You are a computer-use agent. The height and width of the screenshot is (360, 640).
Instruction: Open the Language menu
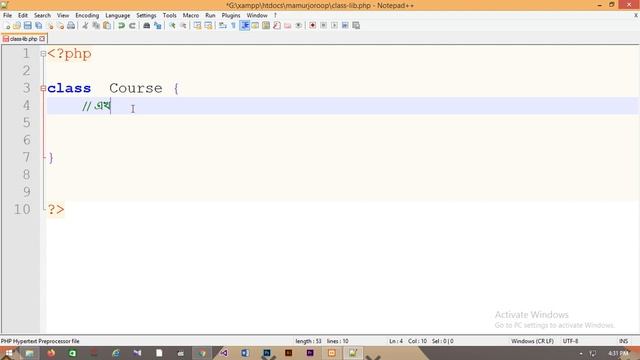[118, 16]
